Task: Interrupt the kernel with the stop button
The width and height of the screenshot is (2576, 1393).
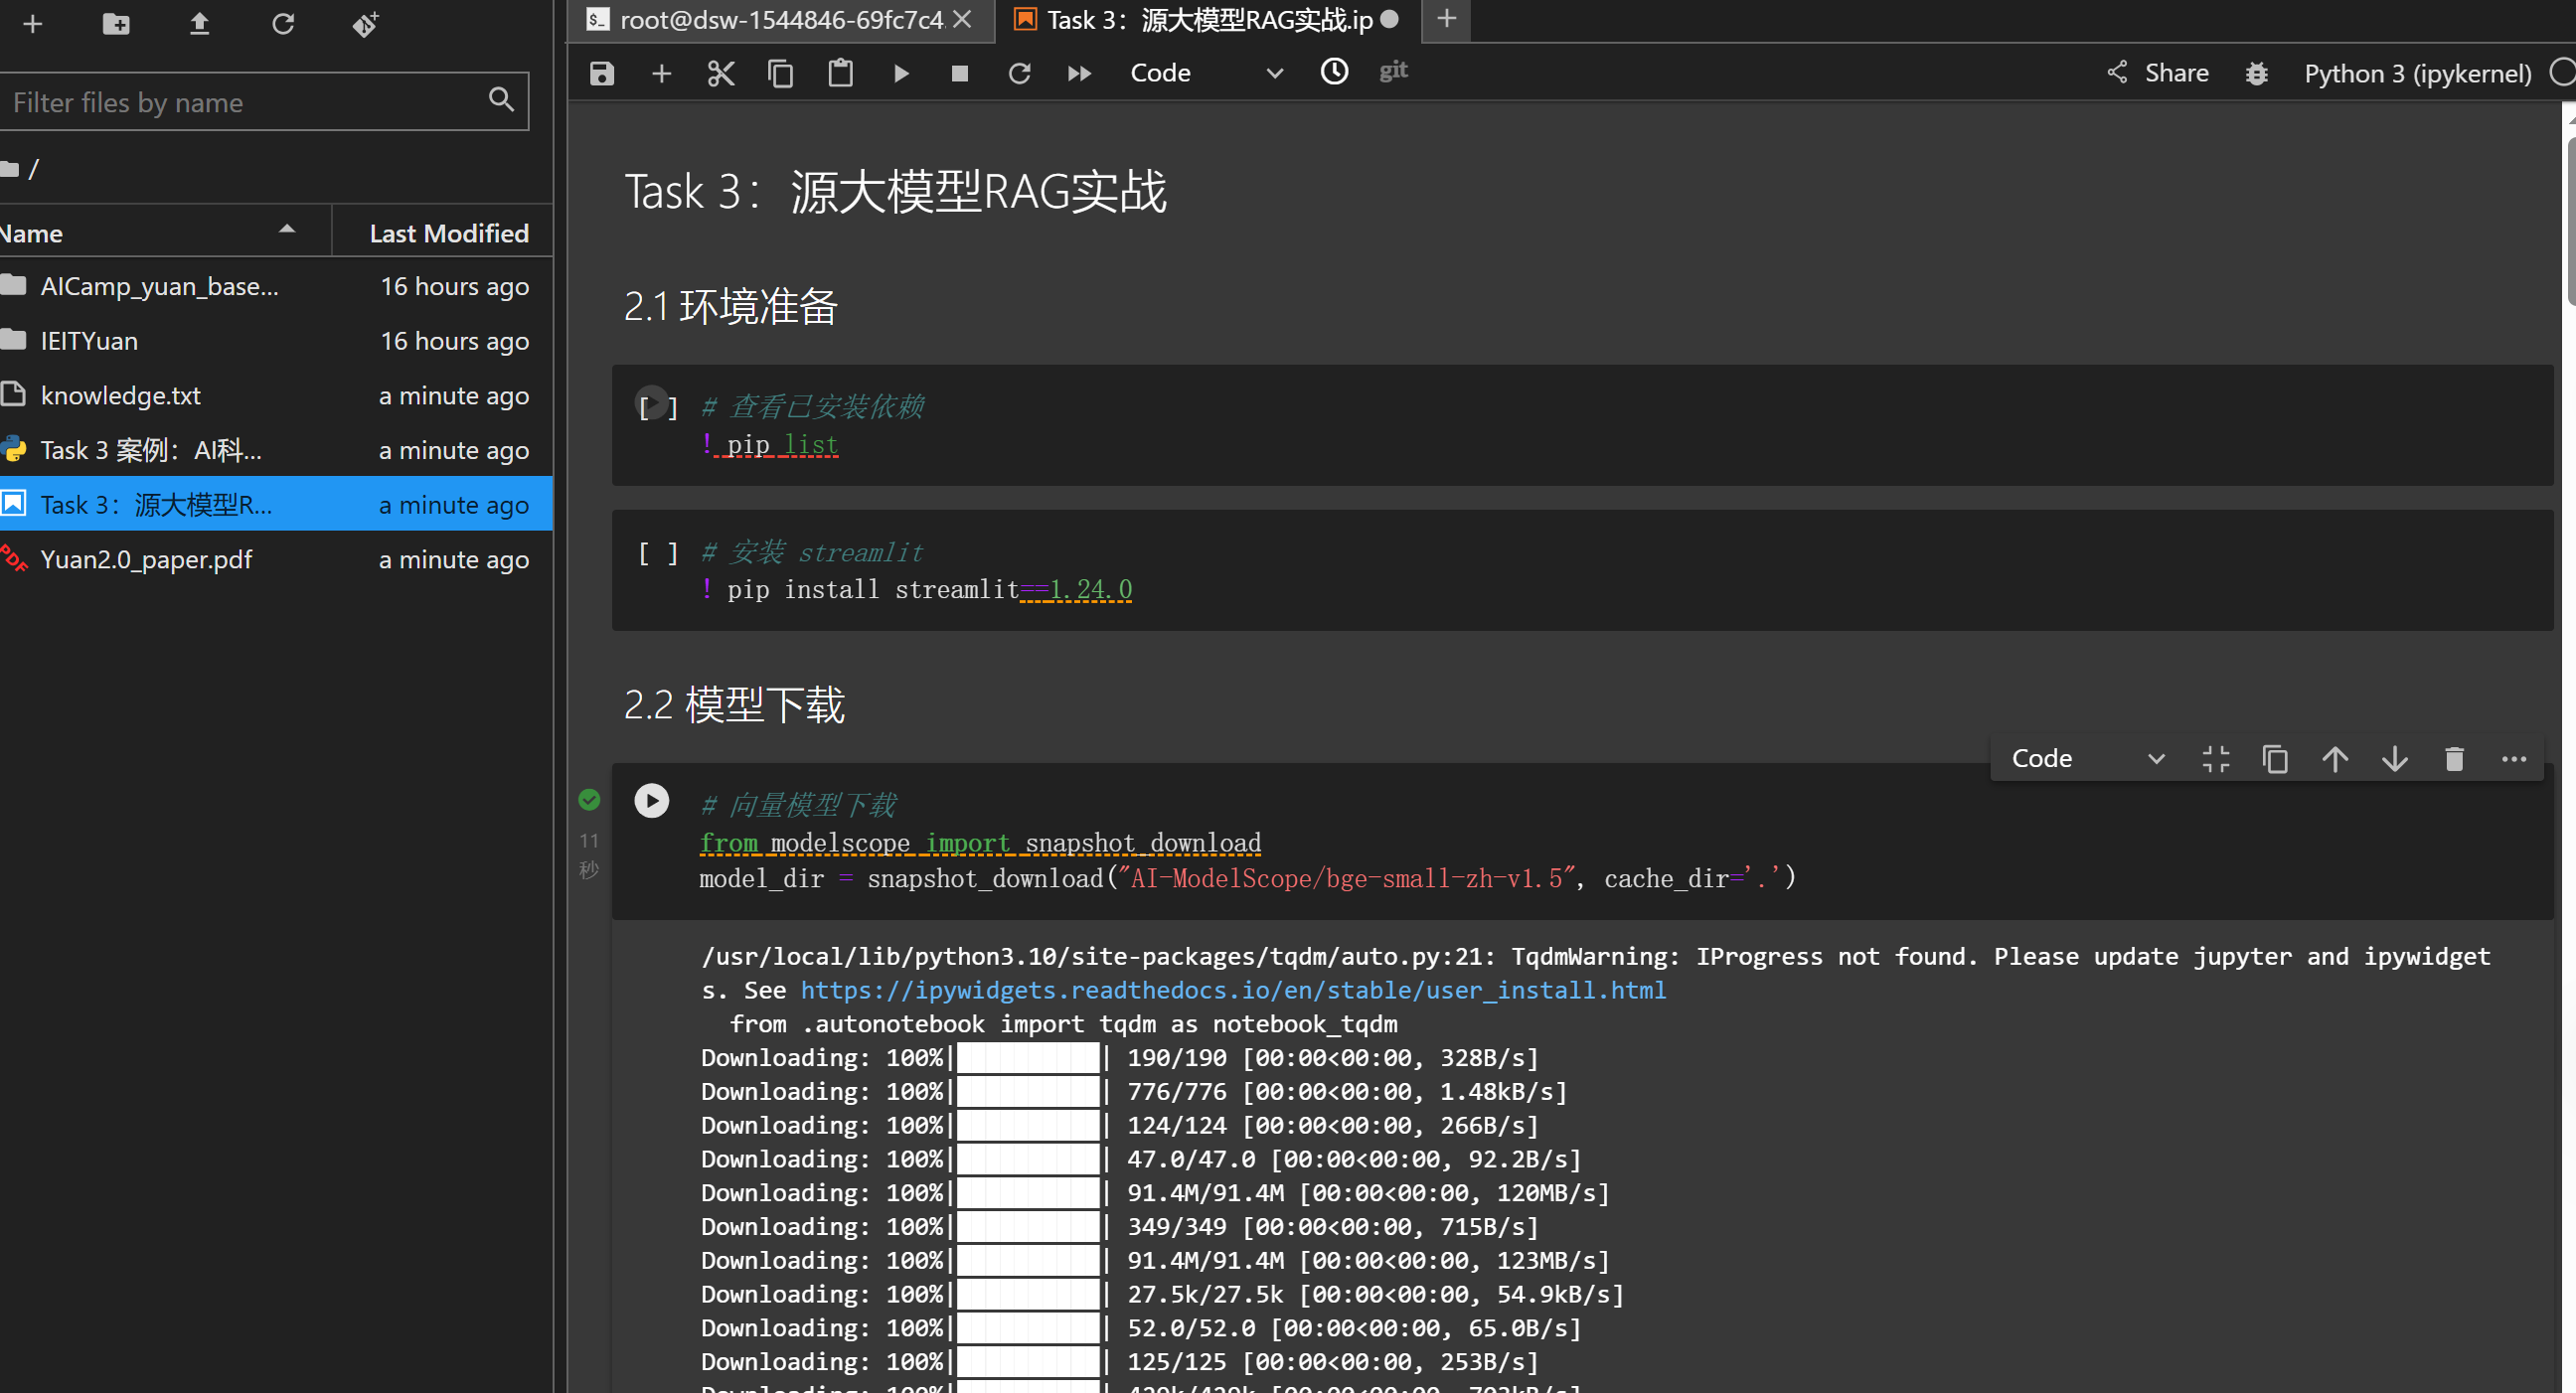Action: point(959,73)
